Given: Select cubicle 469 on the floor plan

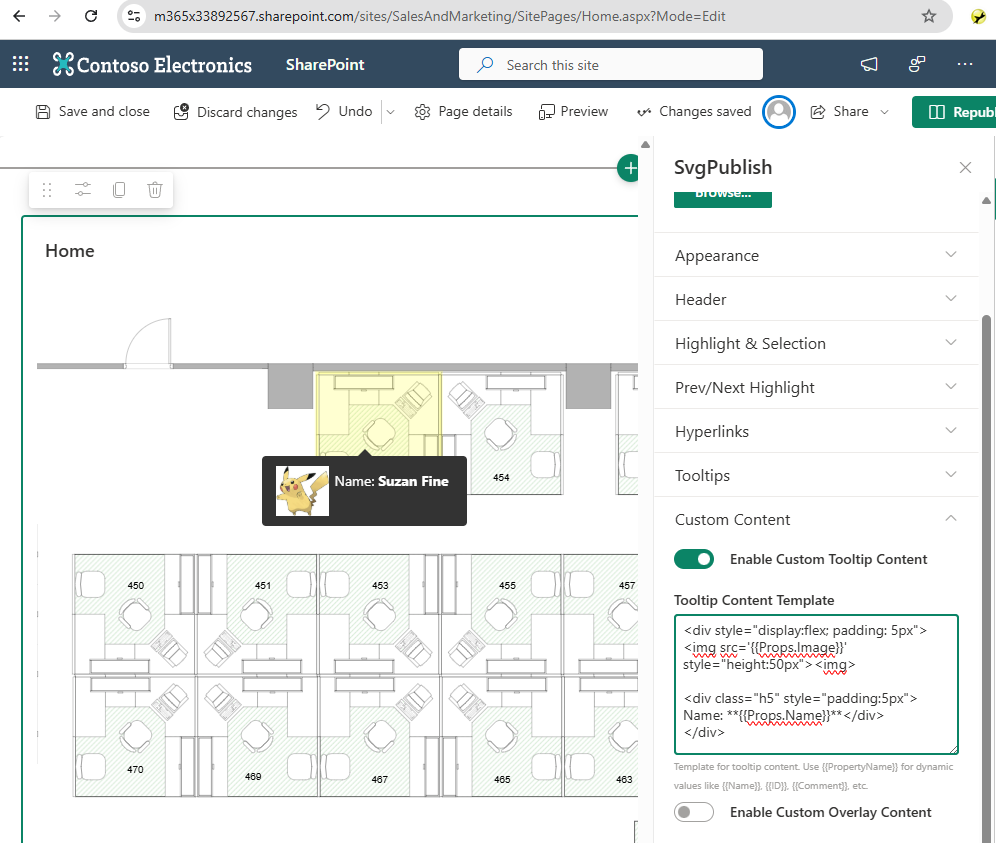Looking at the screenshot, I should point(257,736).
